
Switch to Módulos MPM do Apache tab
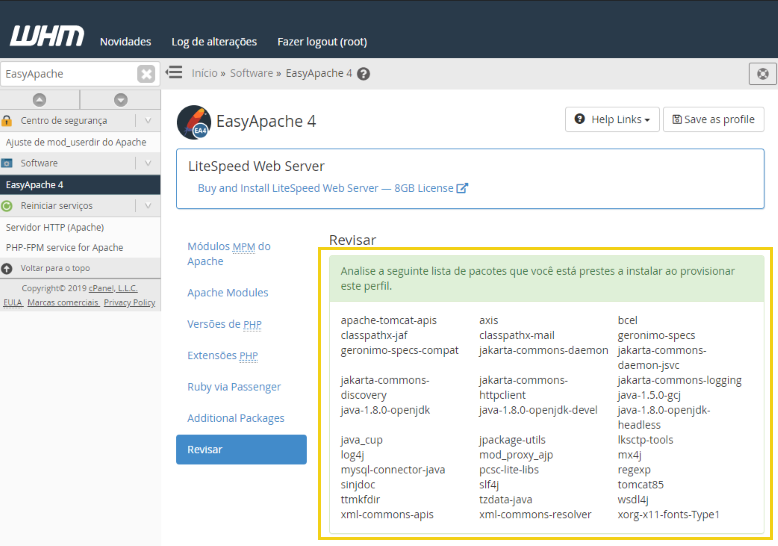229,254
